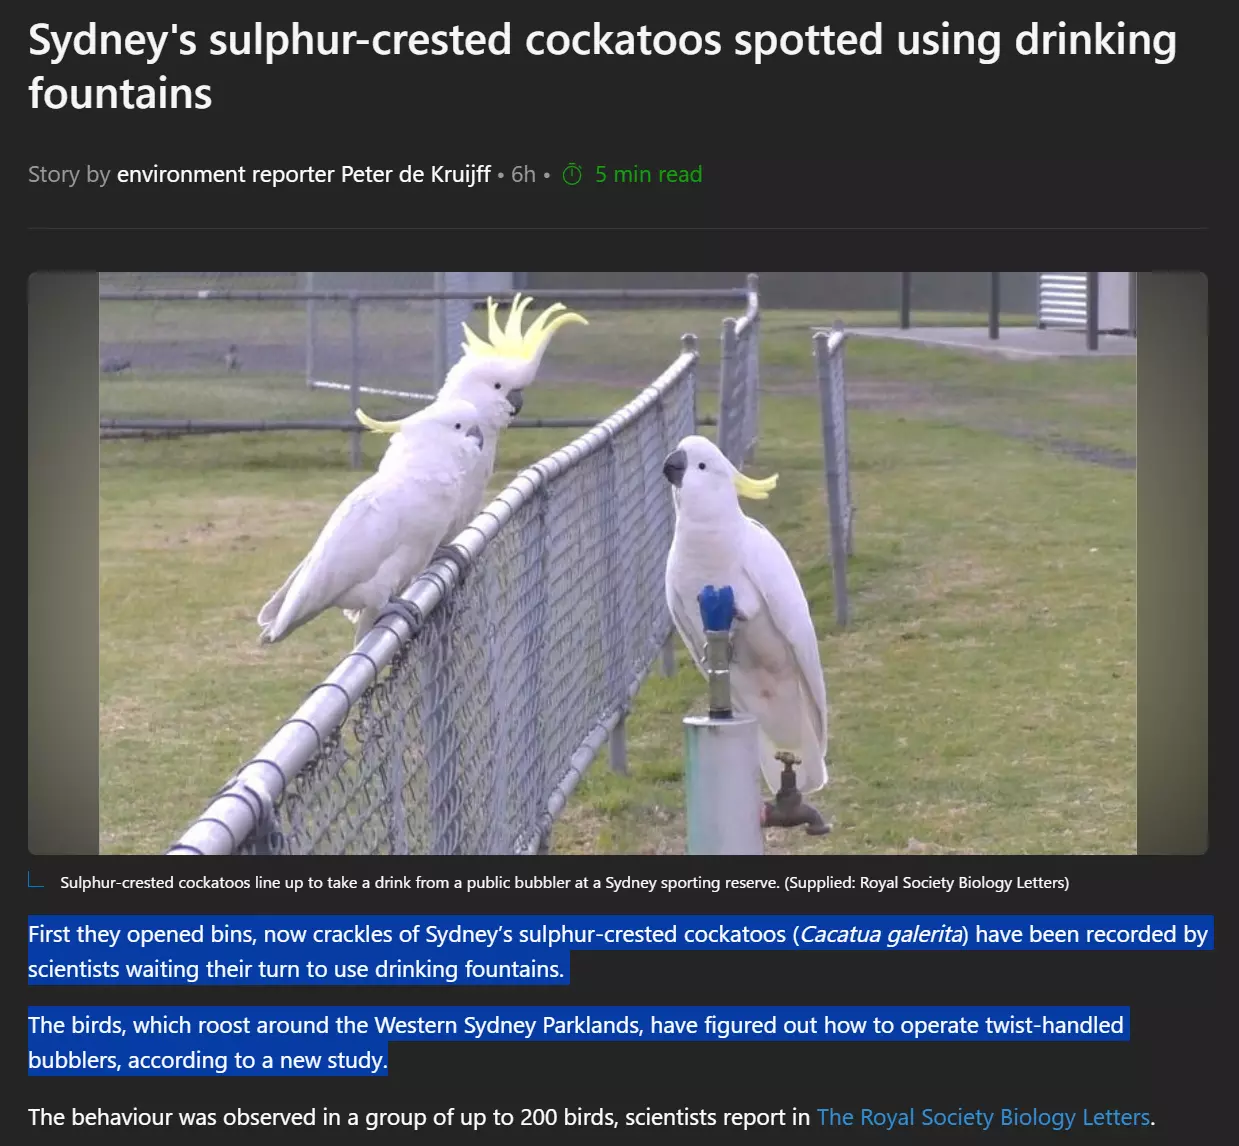Click the 5 min read label
1239x1146 pixels.
coord(648,174)
